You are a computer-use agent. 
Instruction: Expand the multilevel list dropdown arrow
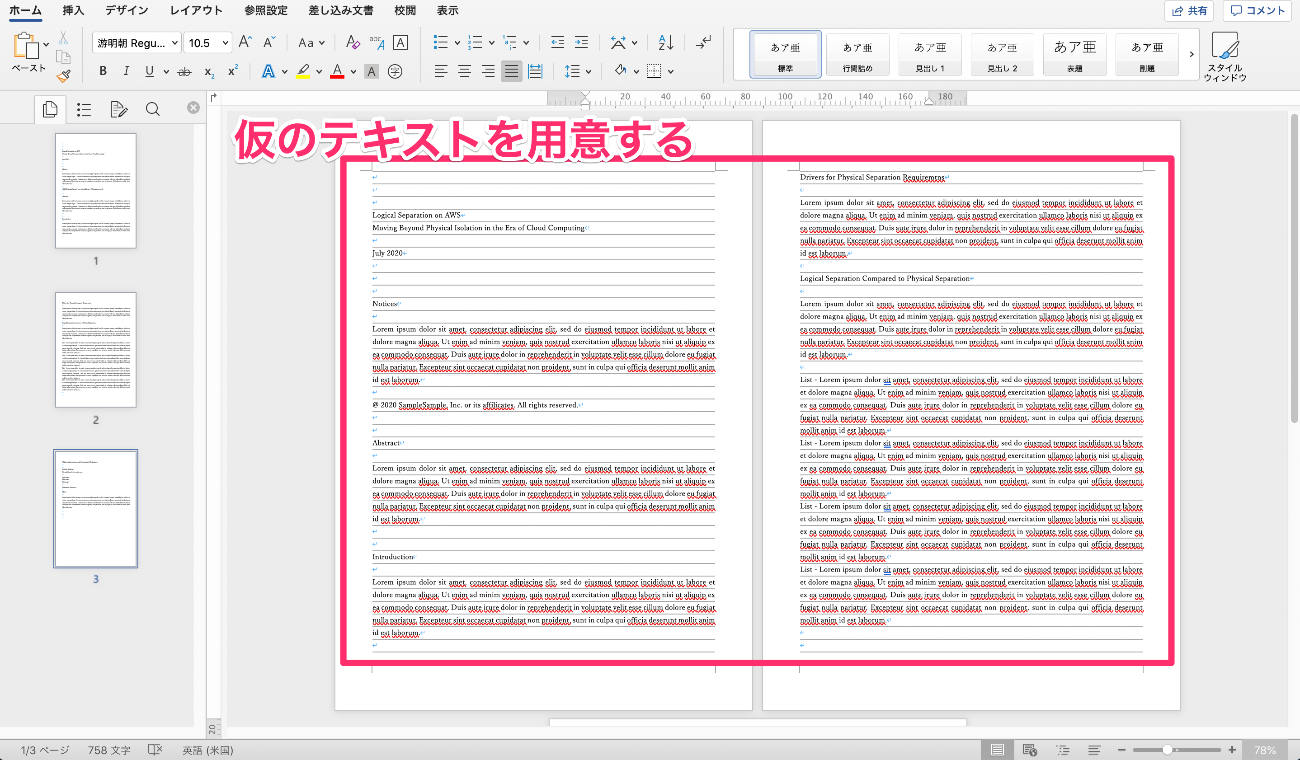(526, 43)
